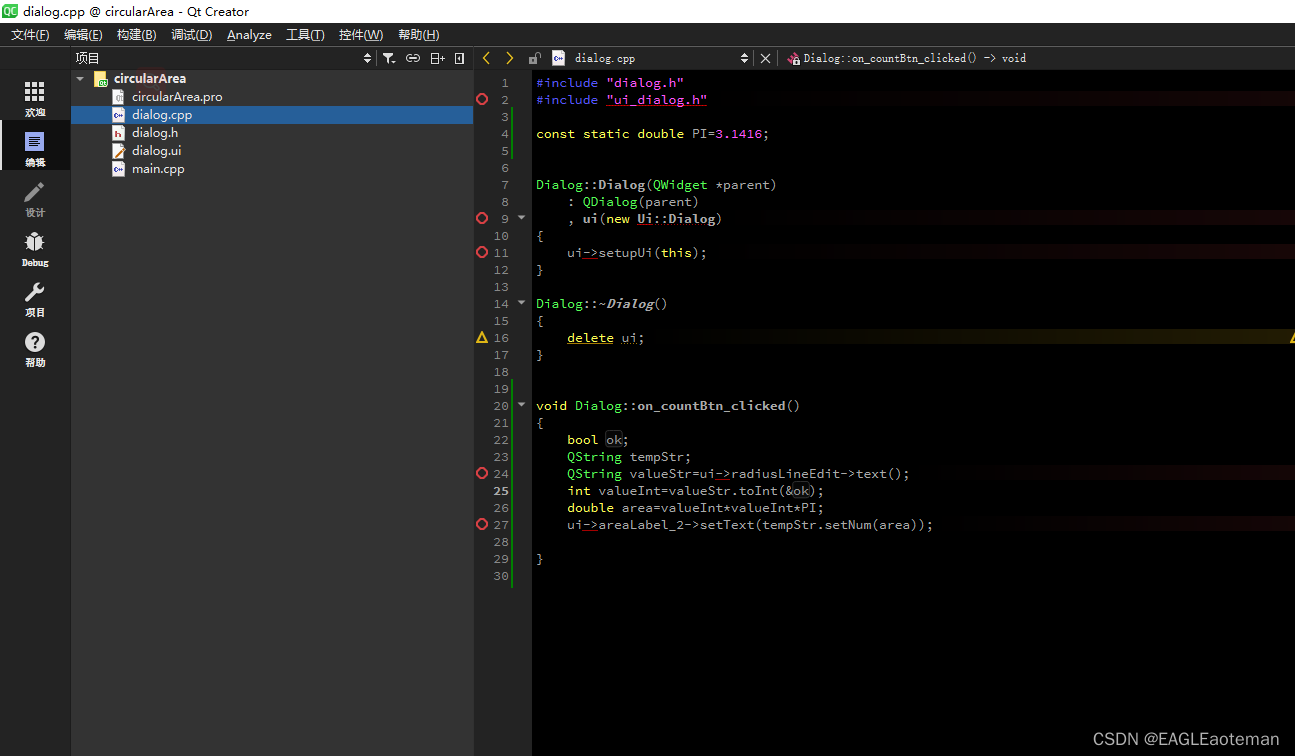The width and height of the screenshot is (1295, 756).
Task: Switch to Edit mode (编辑) in sidebar
Action: [x=35, y=148]
